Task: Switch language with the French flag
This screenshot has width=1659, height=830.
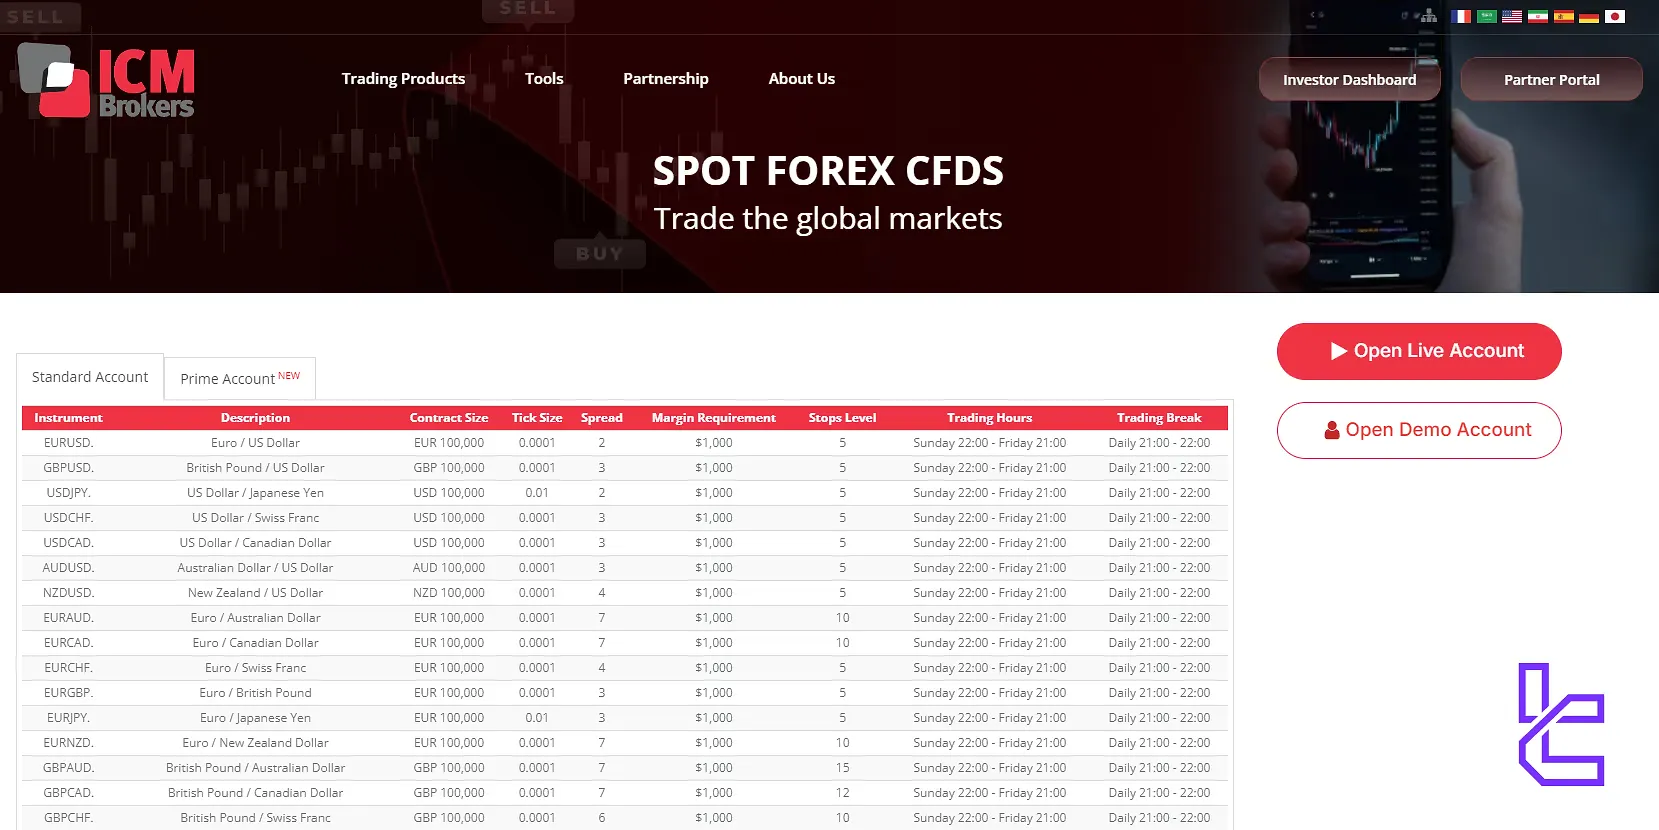Action: (x=1461, y=16)
